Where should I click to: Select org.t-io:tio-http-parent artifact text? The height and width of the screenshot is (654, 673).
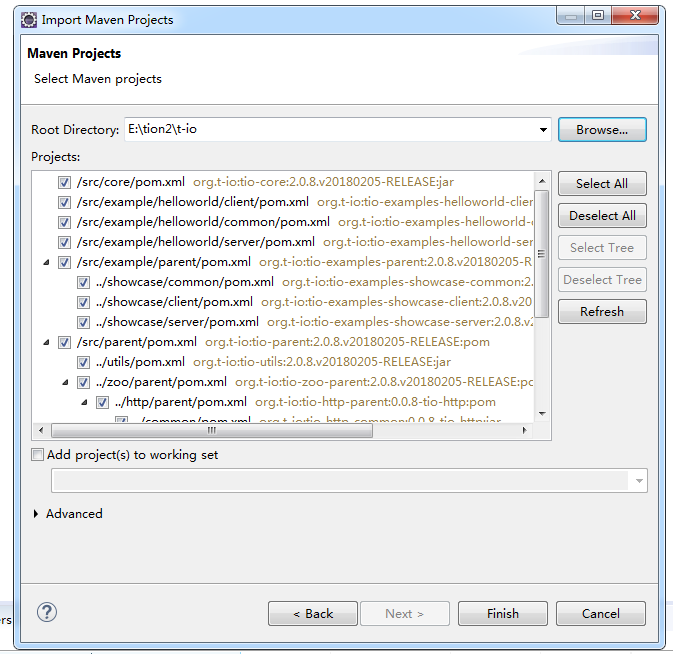[x=375, y=402]
